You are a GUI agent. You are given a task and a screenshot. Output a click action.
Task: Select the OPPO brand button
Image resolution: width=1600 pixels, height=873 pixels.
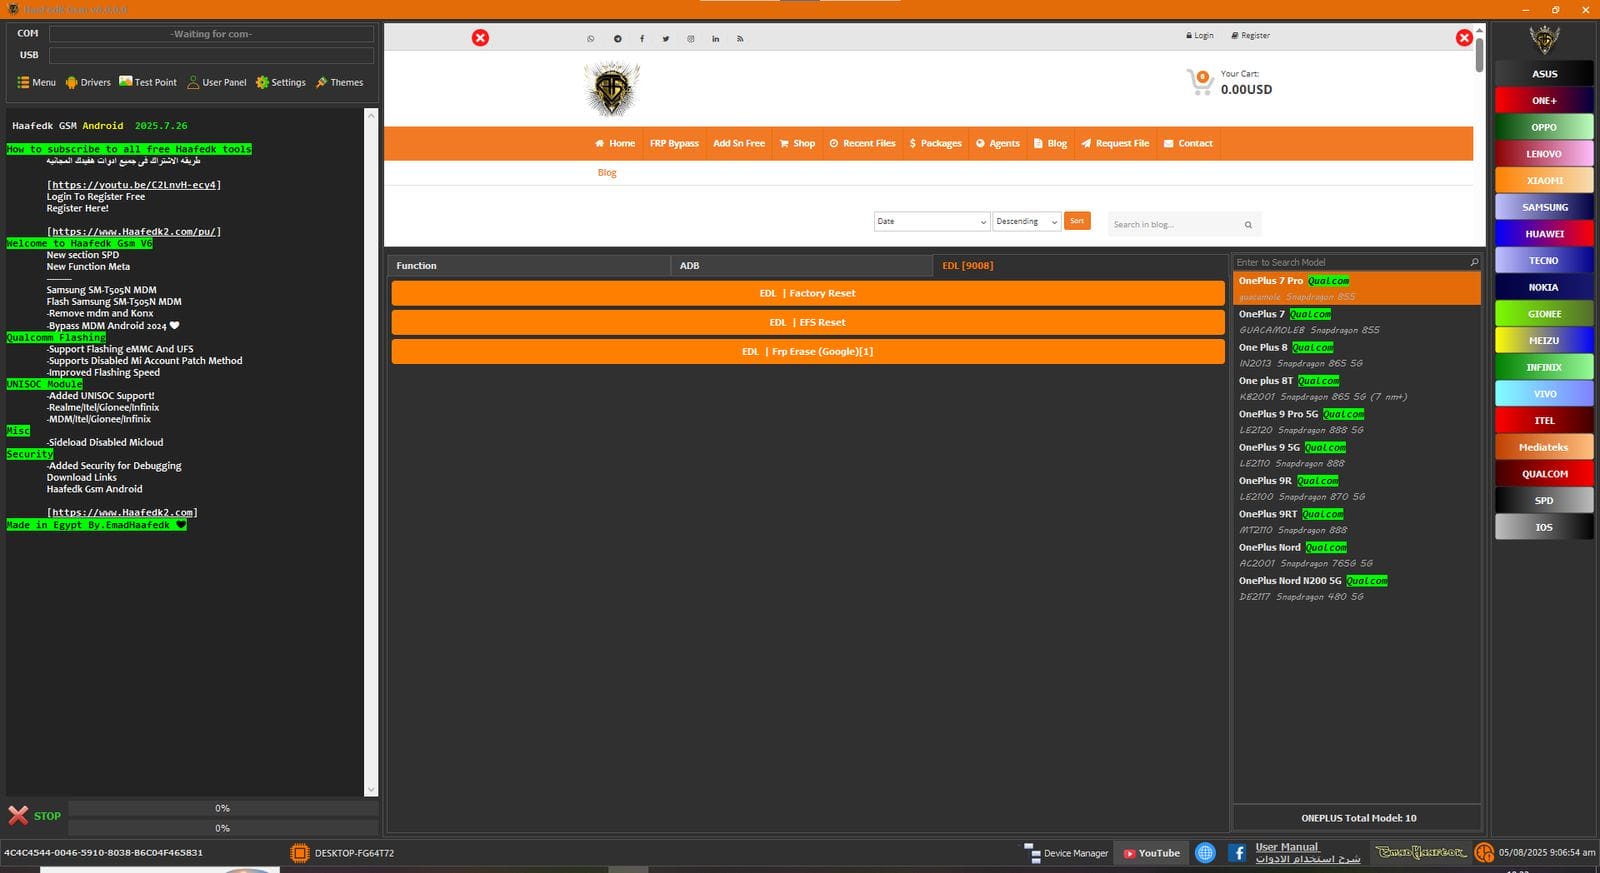pos(1544,127)
